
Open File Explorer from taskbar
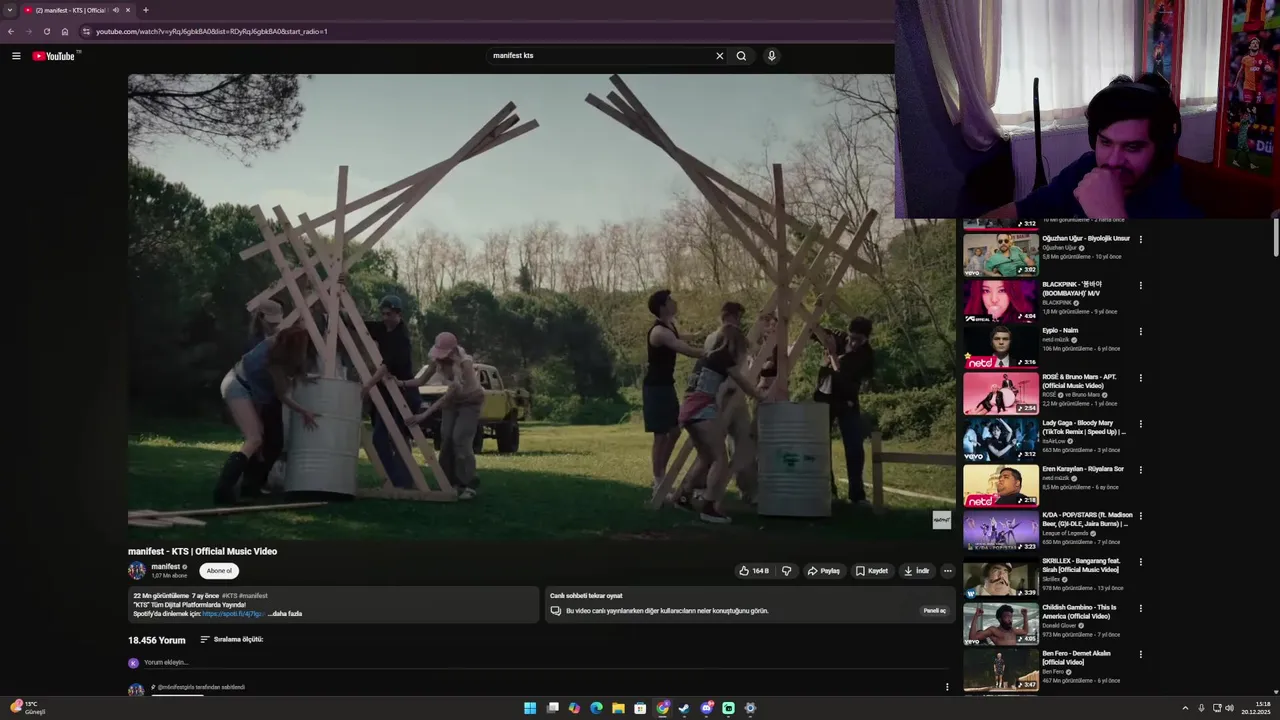tap(618, 708)
